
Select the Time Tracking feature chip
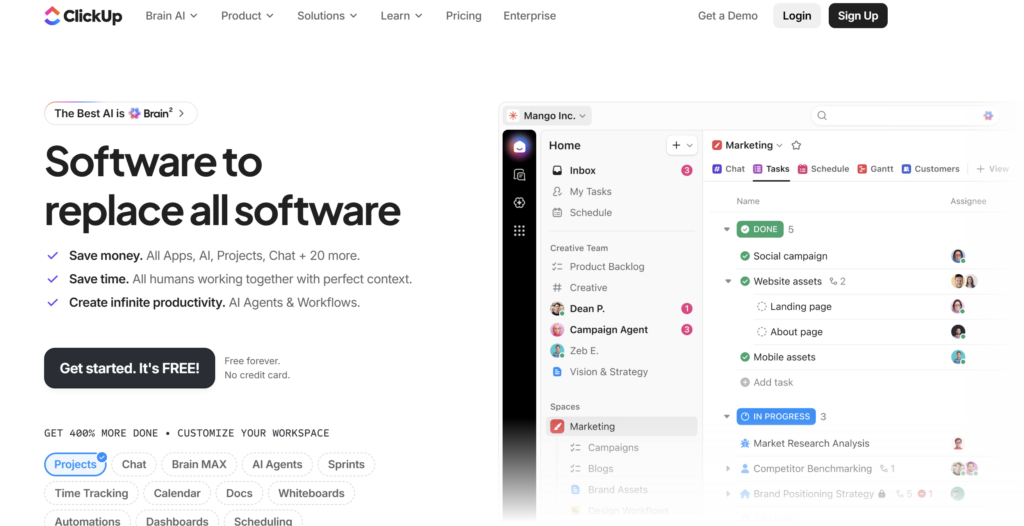point(91,493)
